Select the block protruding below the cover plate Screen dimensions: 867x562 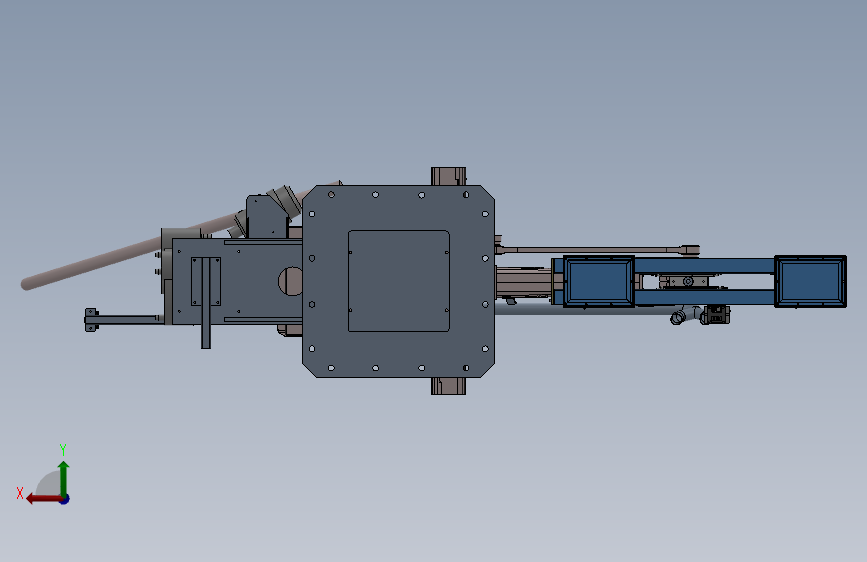(448, 386)
